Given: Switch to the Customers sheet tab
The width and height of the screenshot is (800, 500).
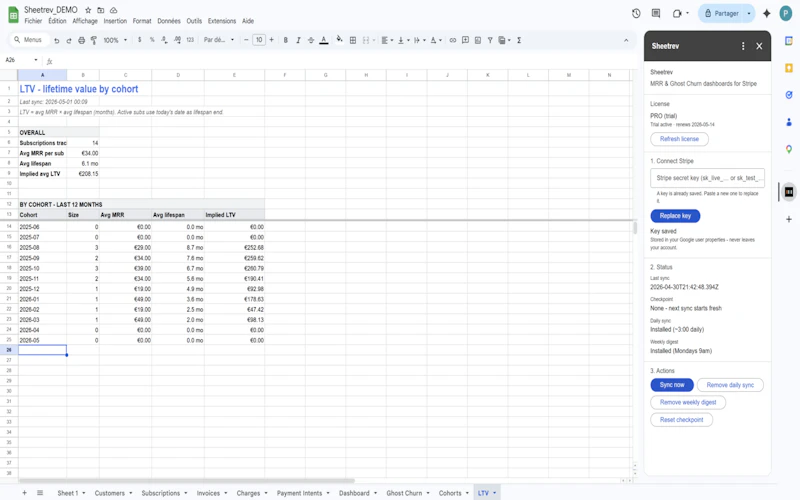Looking at the screenshot, I should (x=110, y=493).
